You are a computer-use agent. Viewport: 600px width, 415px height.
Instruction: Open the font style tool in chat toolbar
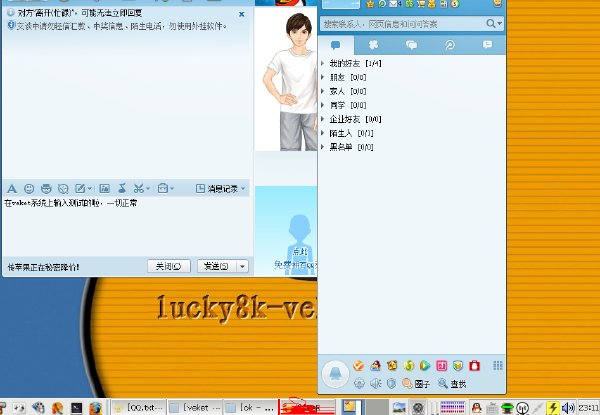pos(12,189)
